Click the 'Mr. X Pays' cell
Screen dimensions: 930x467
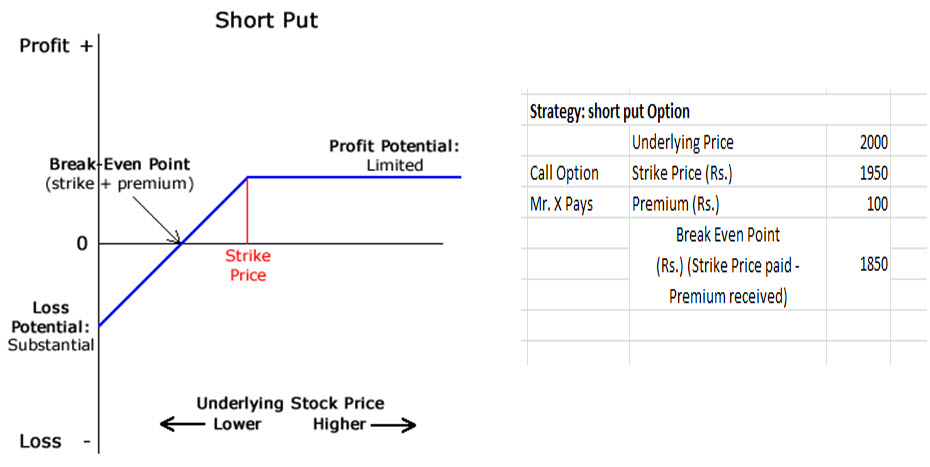pyautogui.click(x=578, y=204)
